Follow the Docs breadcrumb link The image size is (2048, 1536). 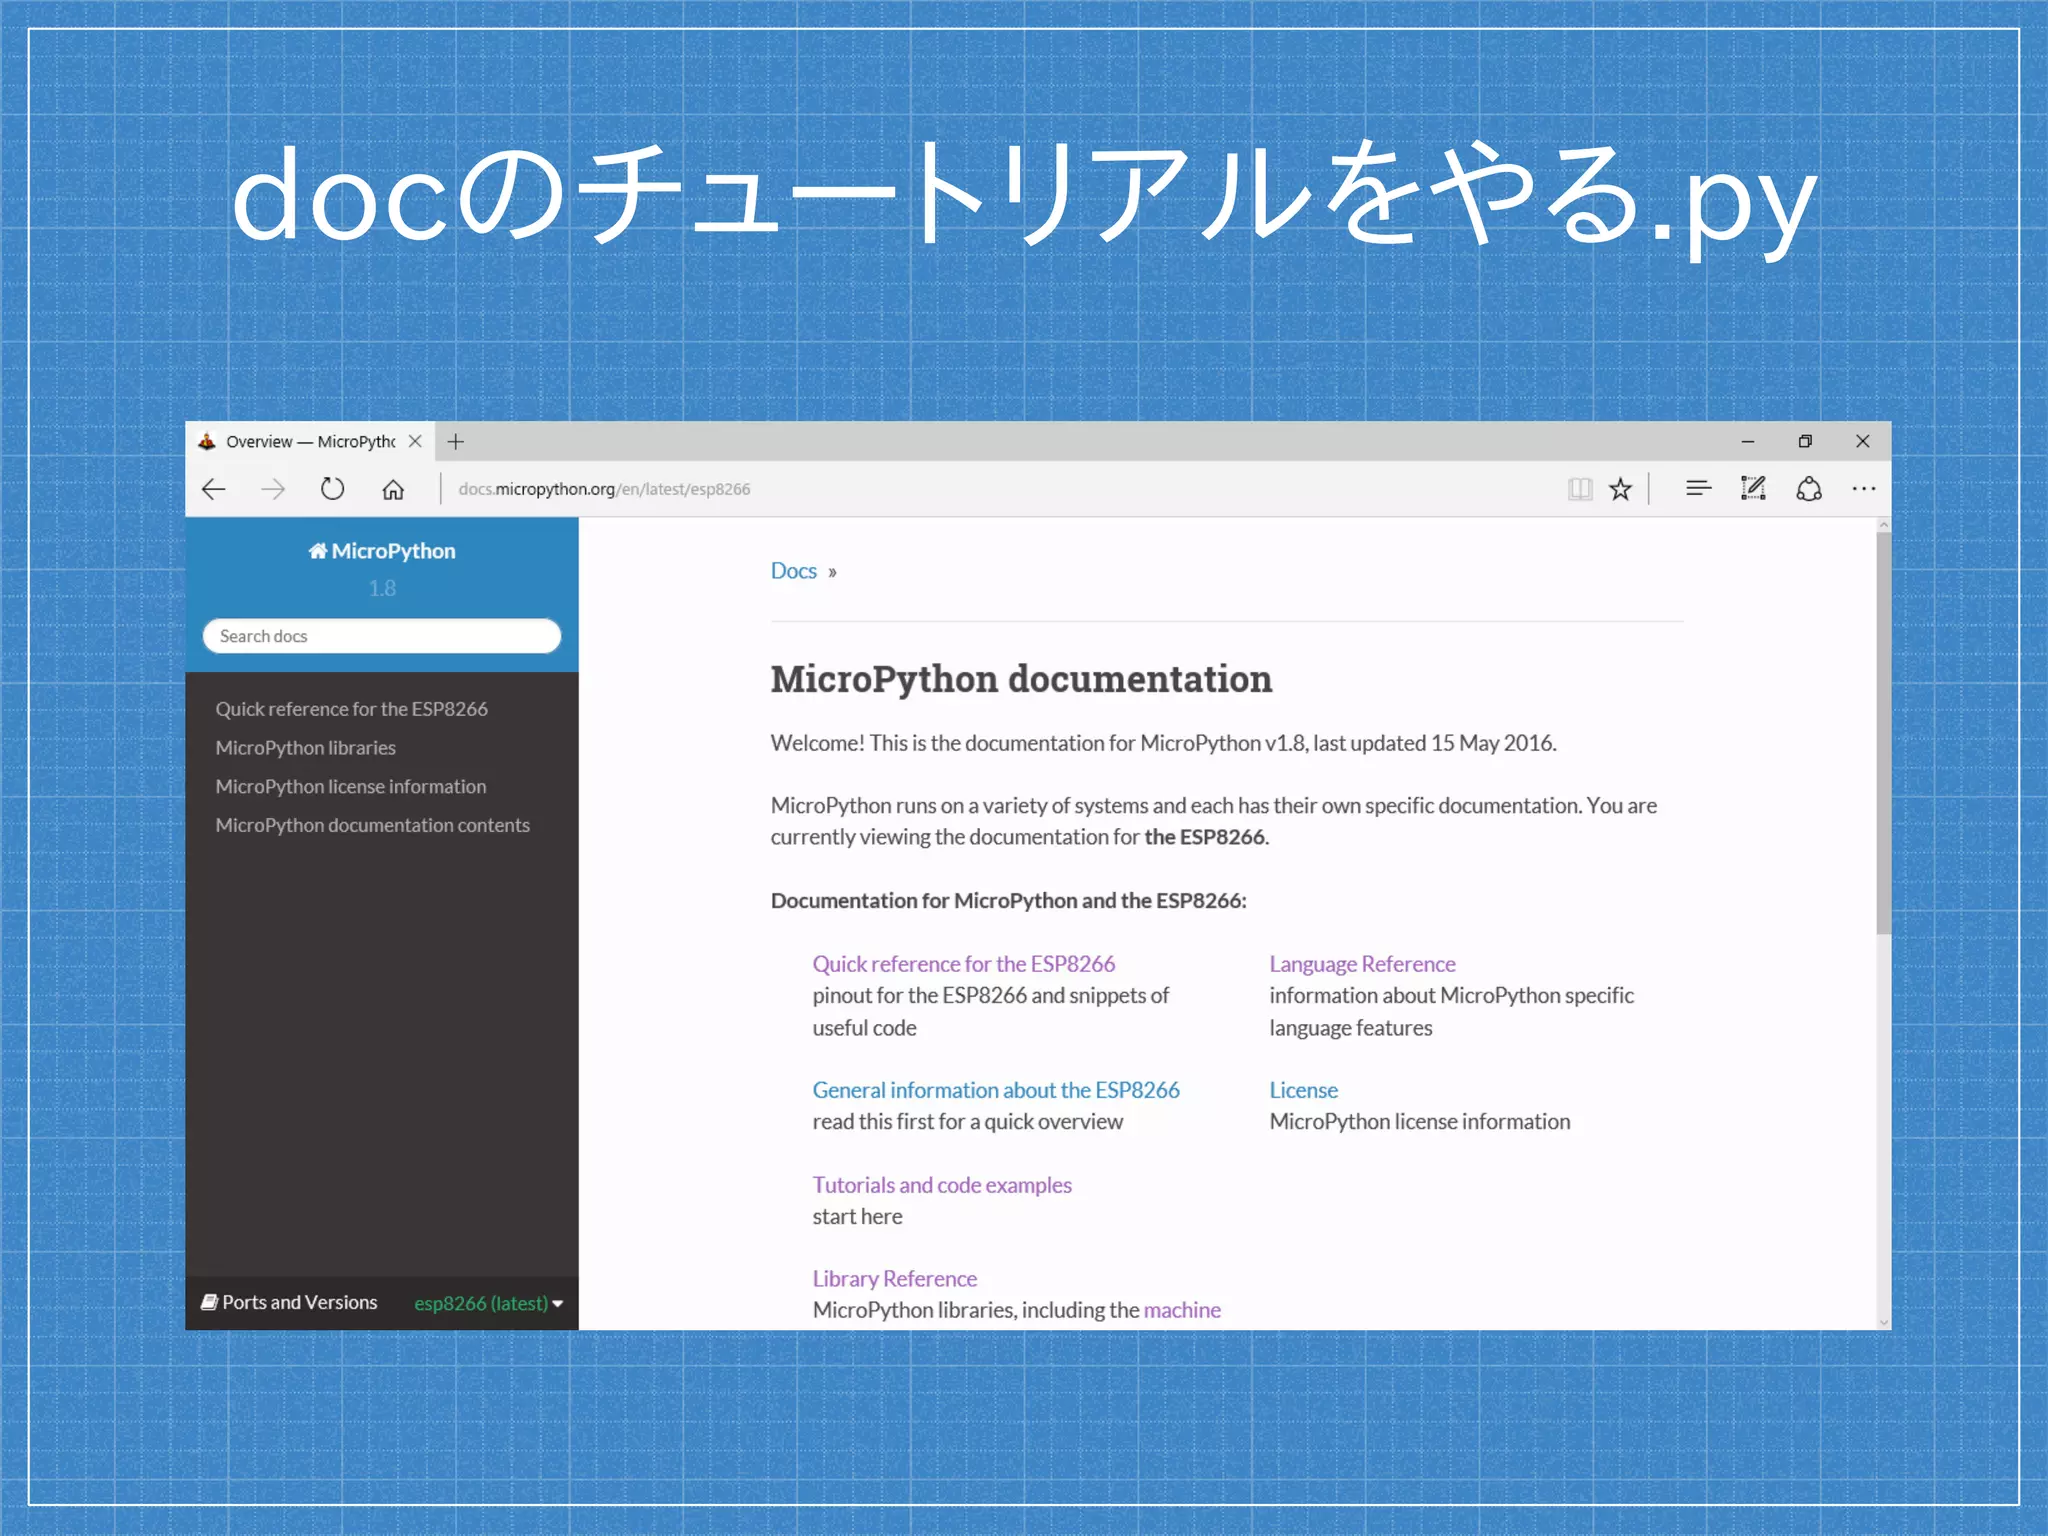[793, 571]
